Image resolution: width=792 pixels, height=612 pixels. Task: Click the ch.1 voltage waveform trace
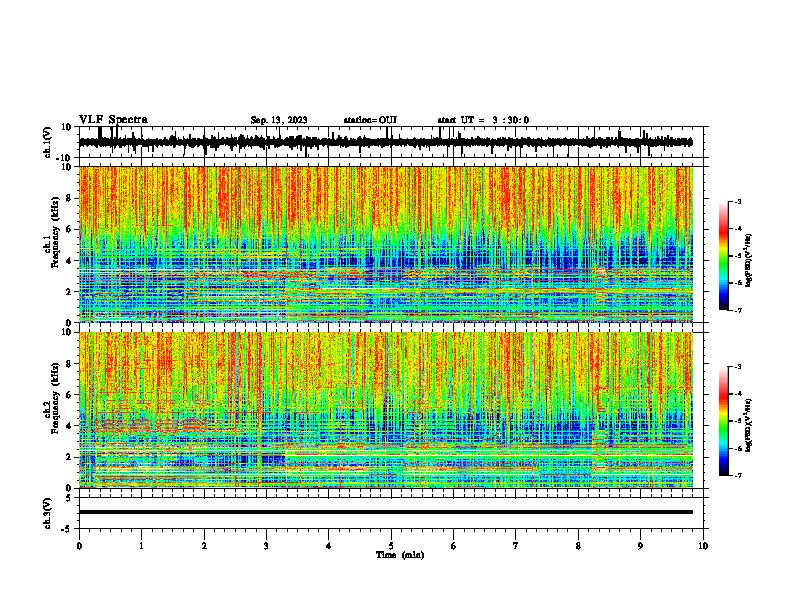coord(385,142)
